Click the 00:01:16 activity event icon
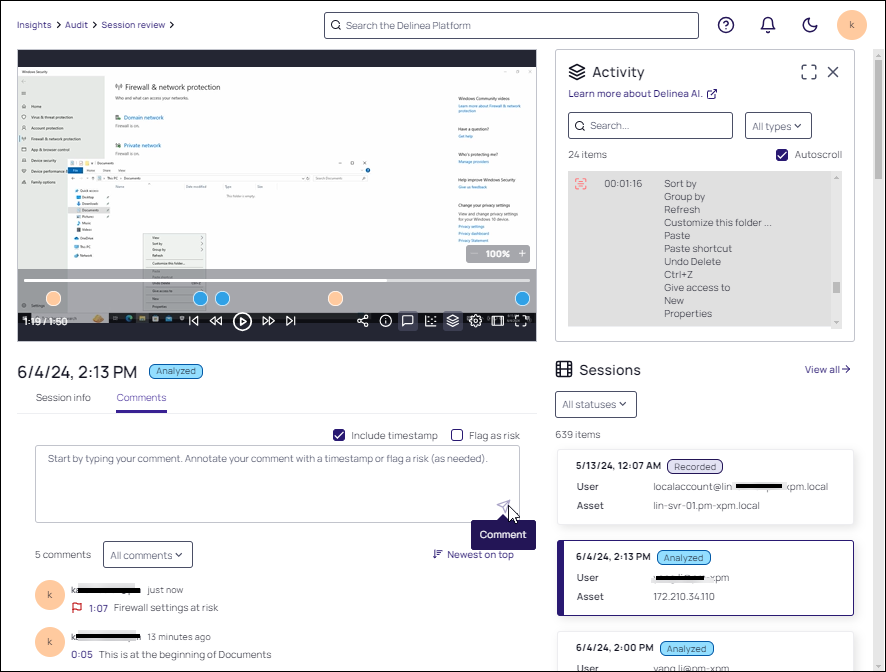 580,184
